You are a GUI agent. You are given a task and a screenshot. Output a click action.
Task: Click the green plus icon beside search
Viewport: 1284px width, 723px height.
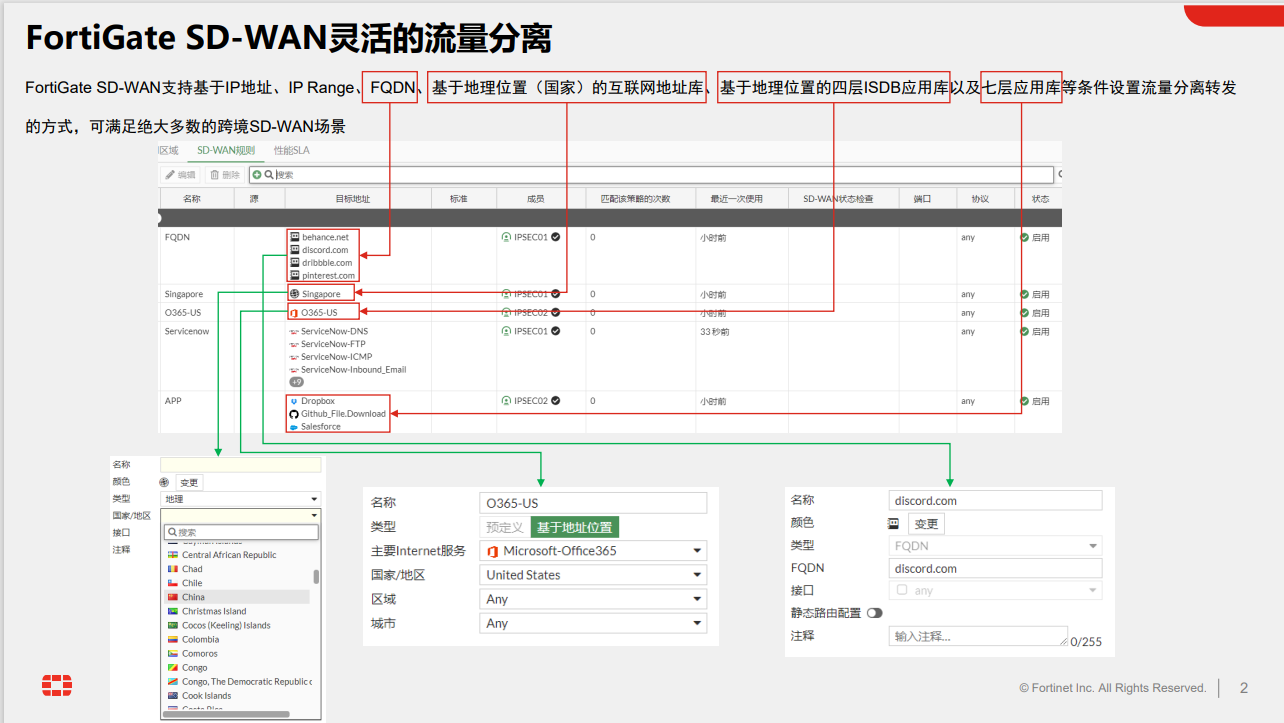point(257,175)
